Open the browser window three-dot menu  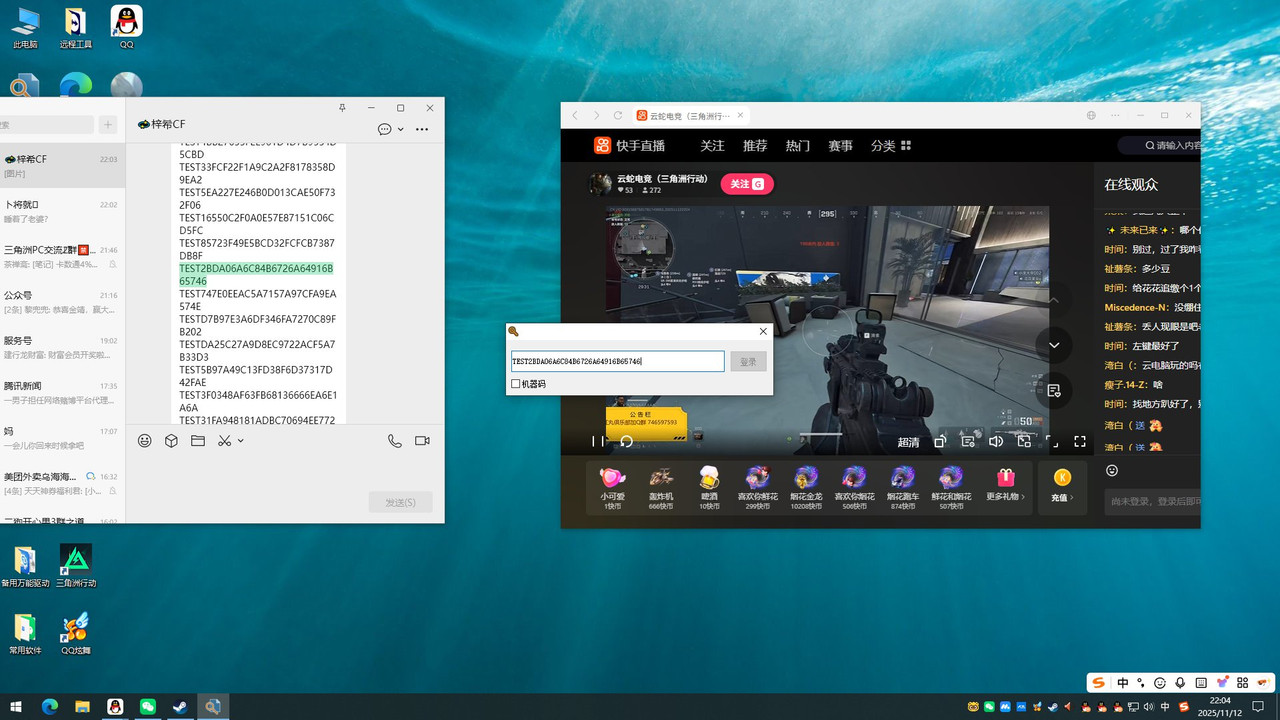pyautogui.click(x=1115, y=115)
